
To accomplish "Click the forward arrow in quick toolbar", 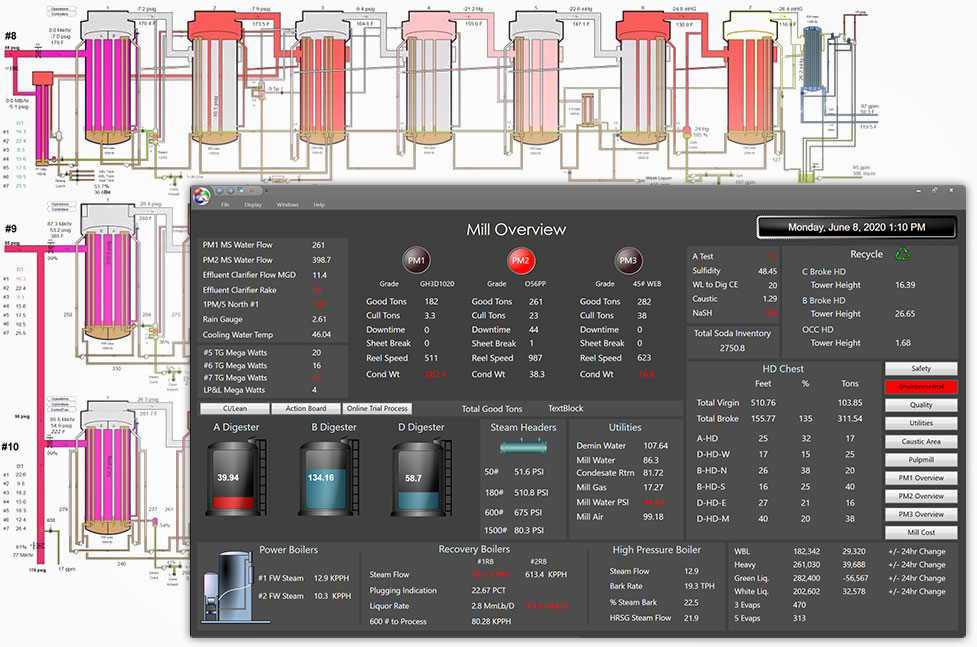I will [x=231, y=190].
